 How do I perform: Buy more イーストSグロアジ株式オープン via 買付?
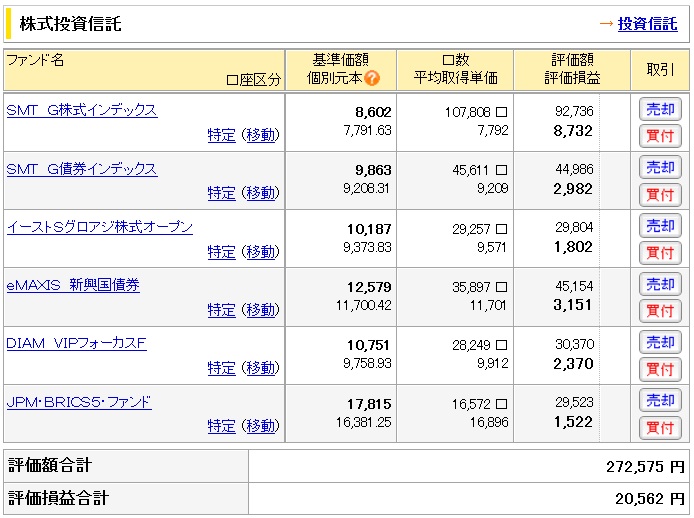(x=660, y=253)
